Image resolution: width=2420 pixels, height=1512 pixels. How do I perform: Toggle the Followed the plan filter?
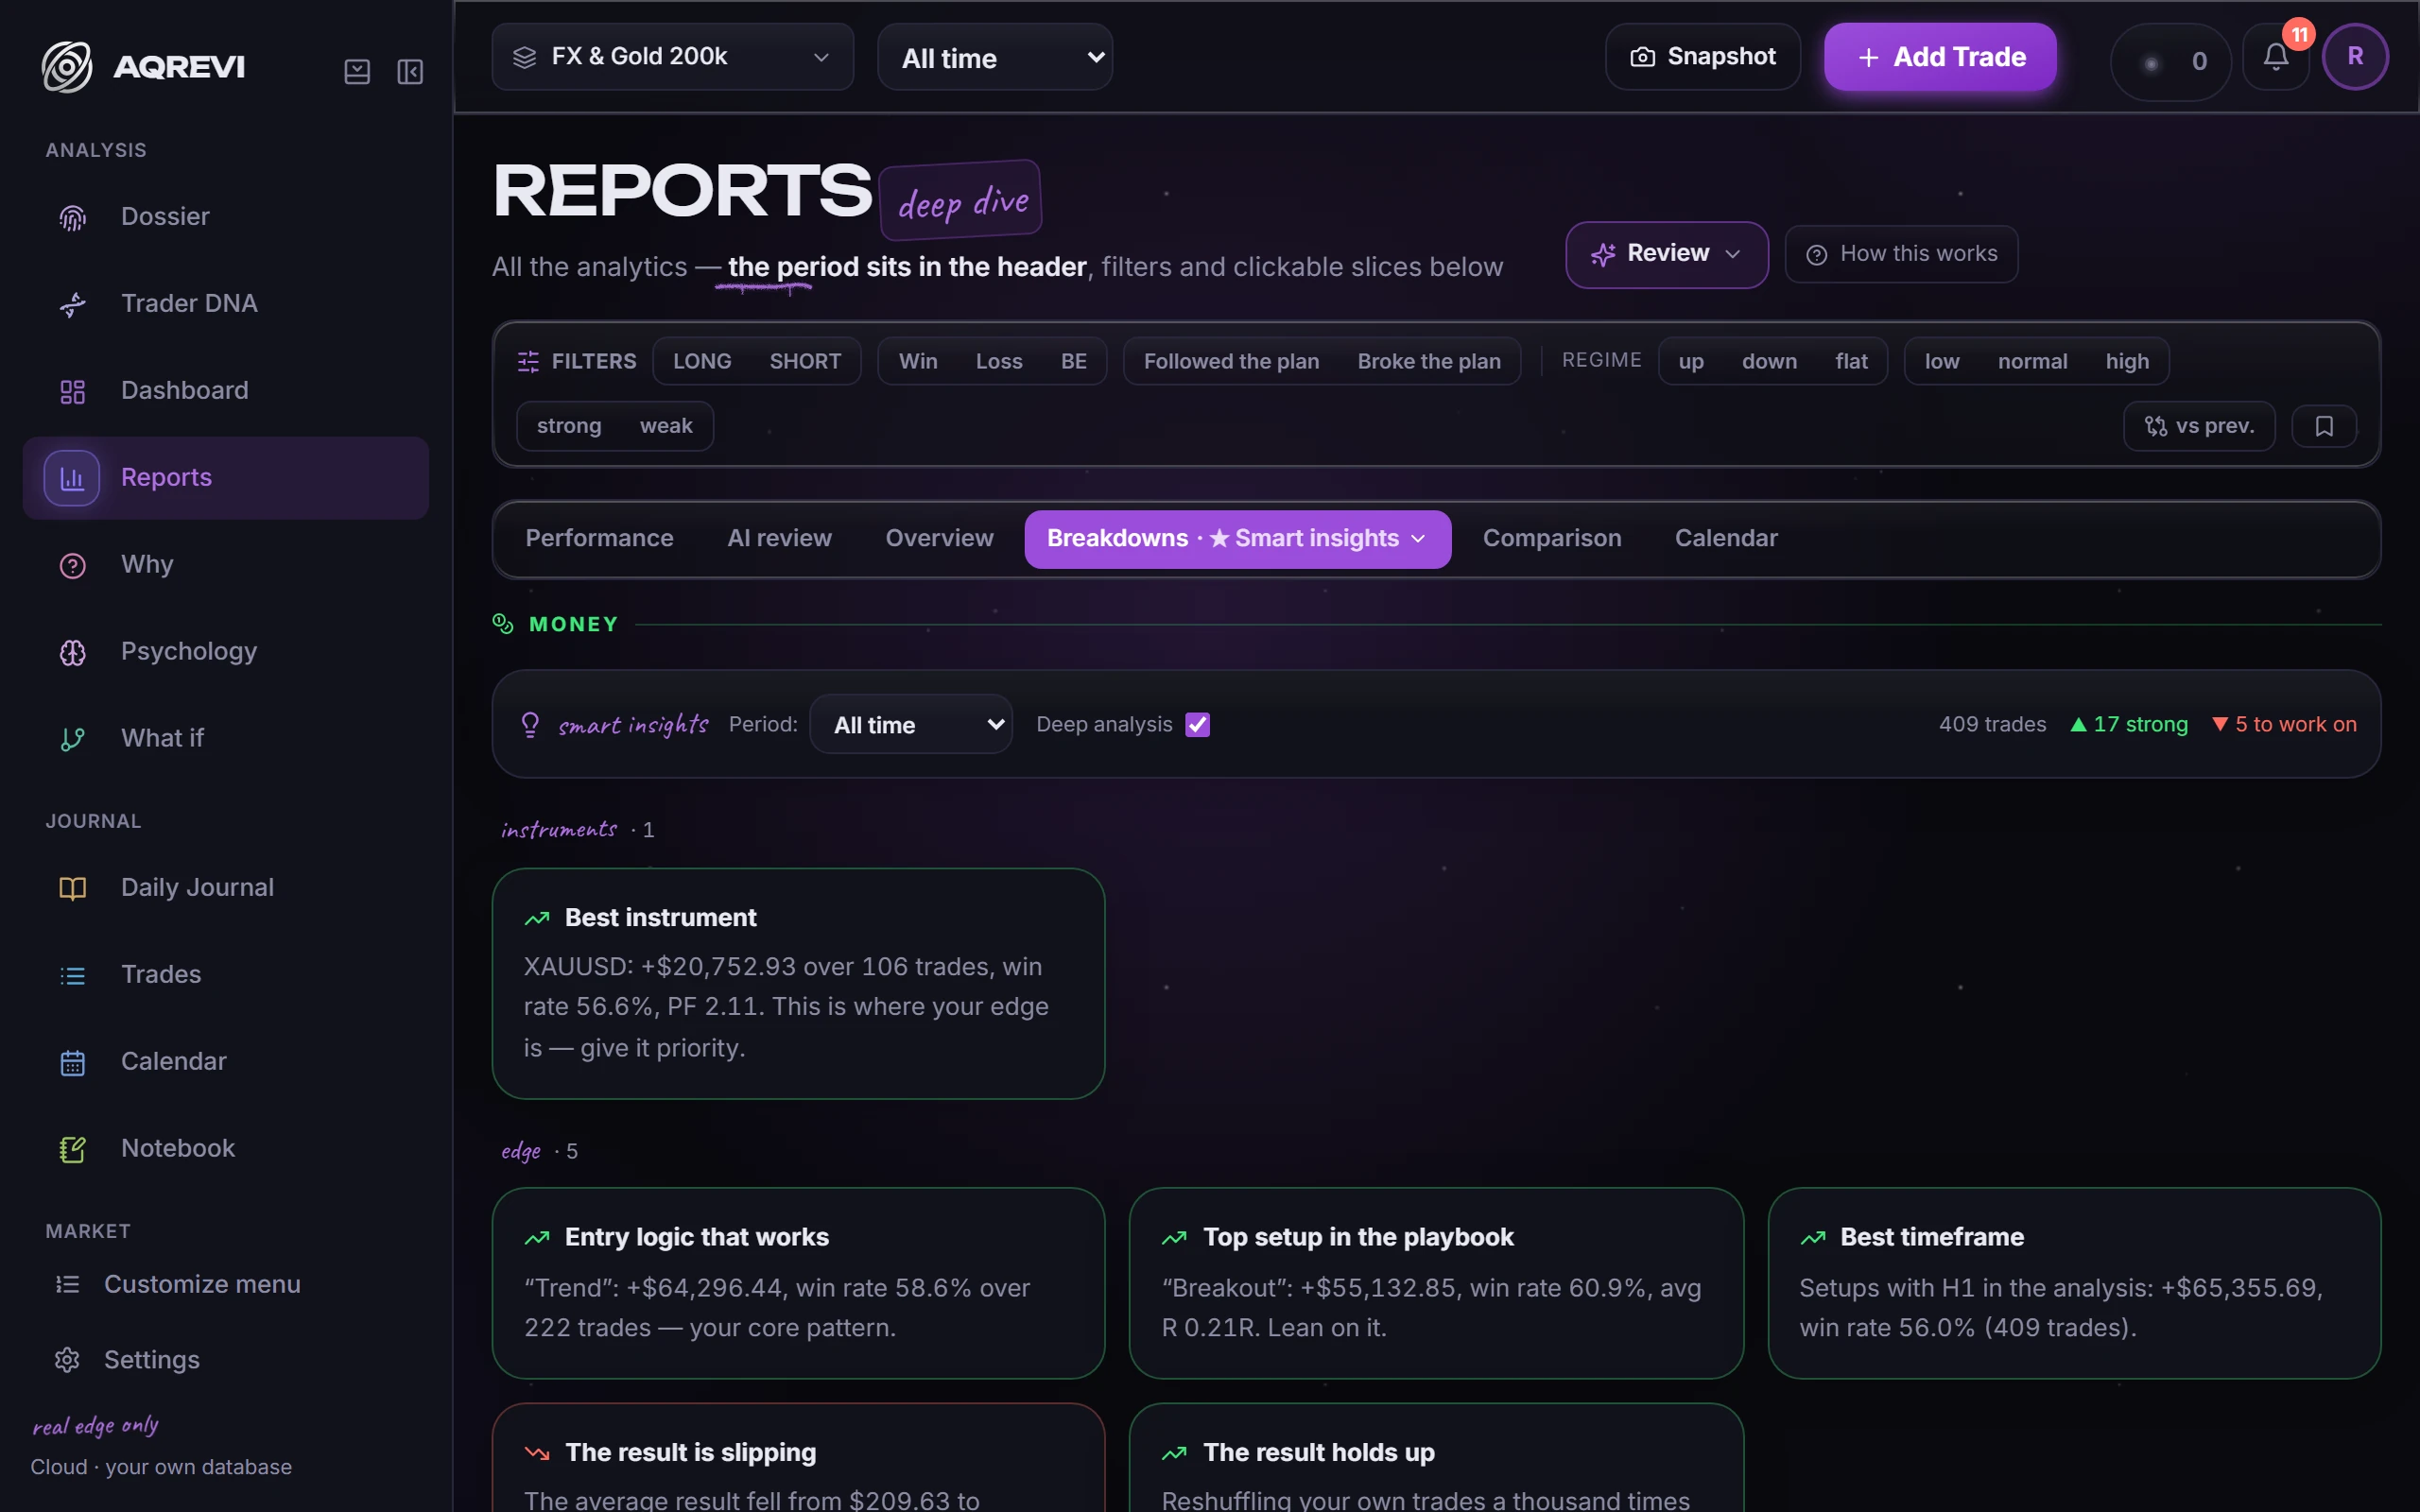point(1231,361)
